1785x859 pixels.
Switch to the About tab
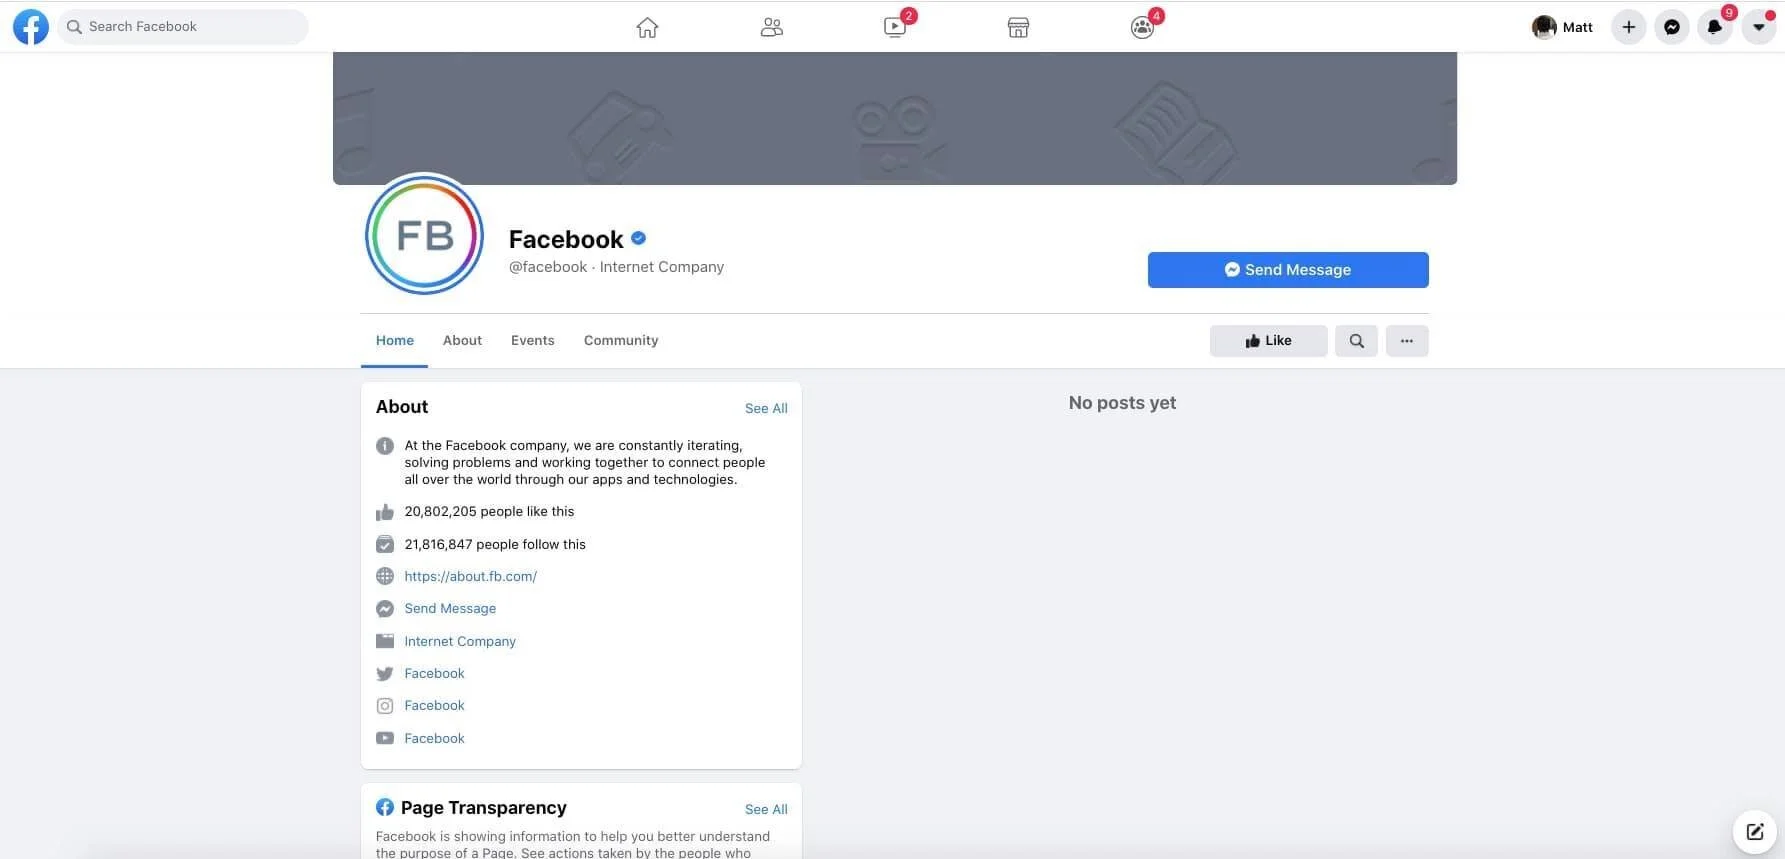click(462, 340)
